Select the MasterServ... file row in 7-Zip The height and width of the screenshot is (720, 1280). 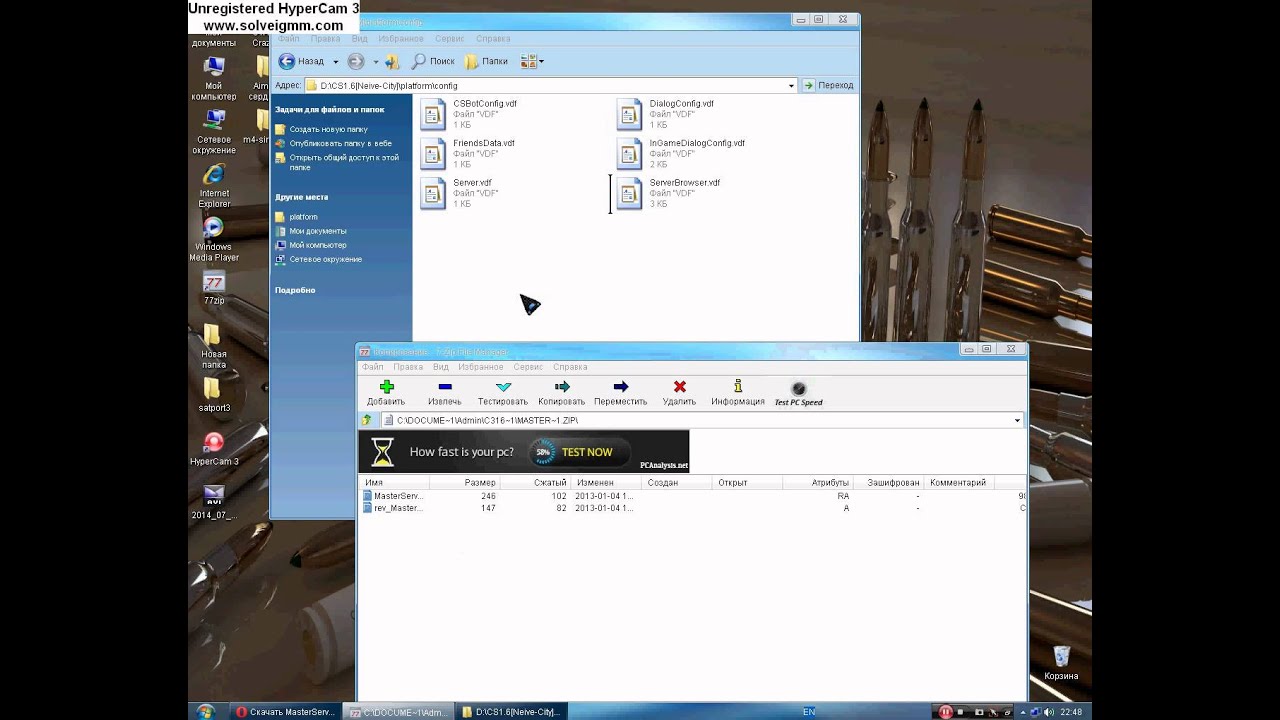click(693, 496)
